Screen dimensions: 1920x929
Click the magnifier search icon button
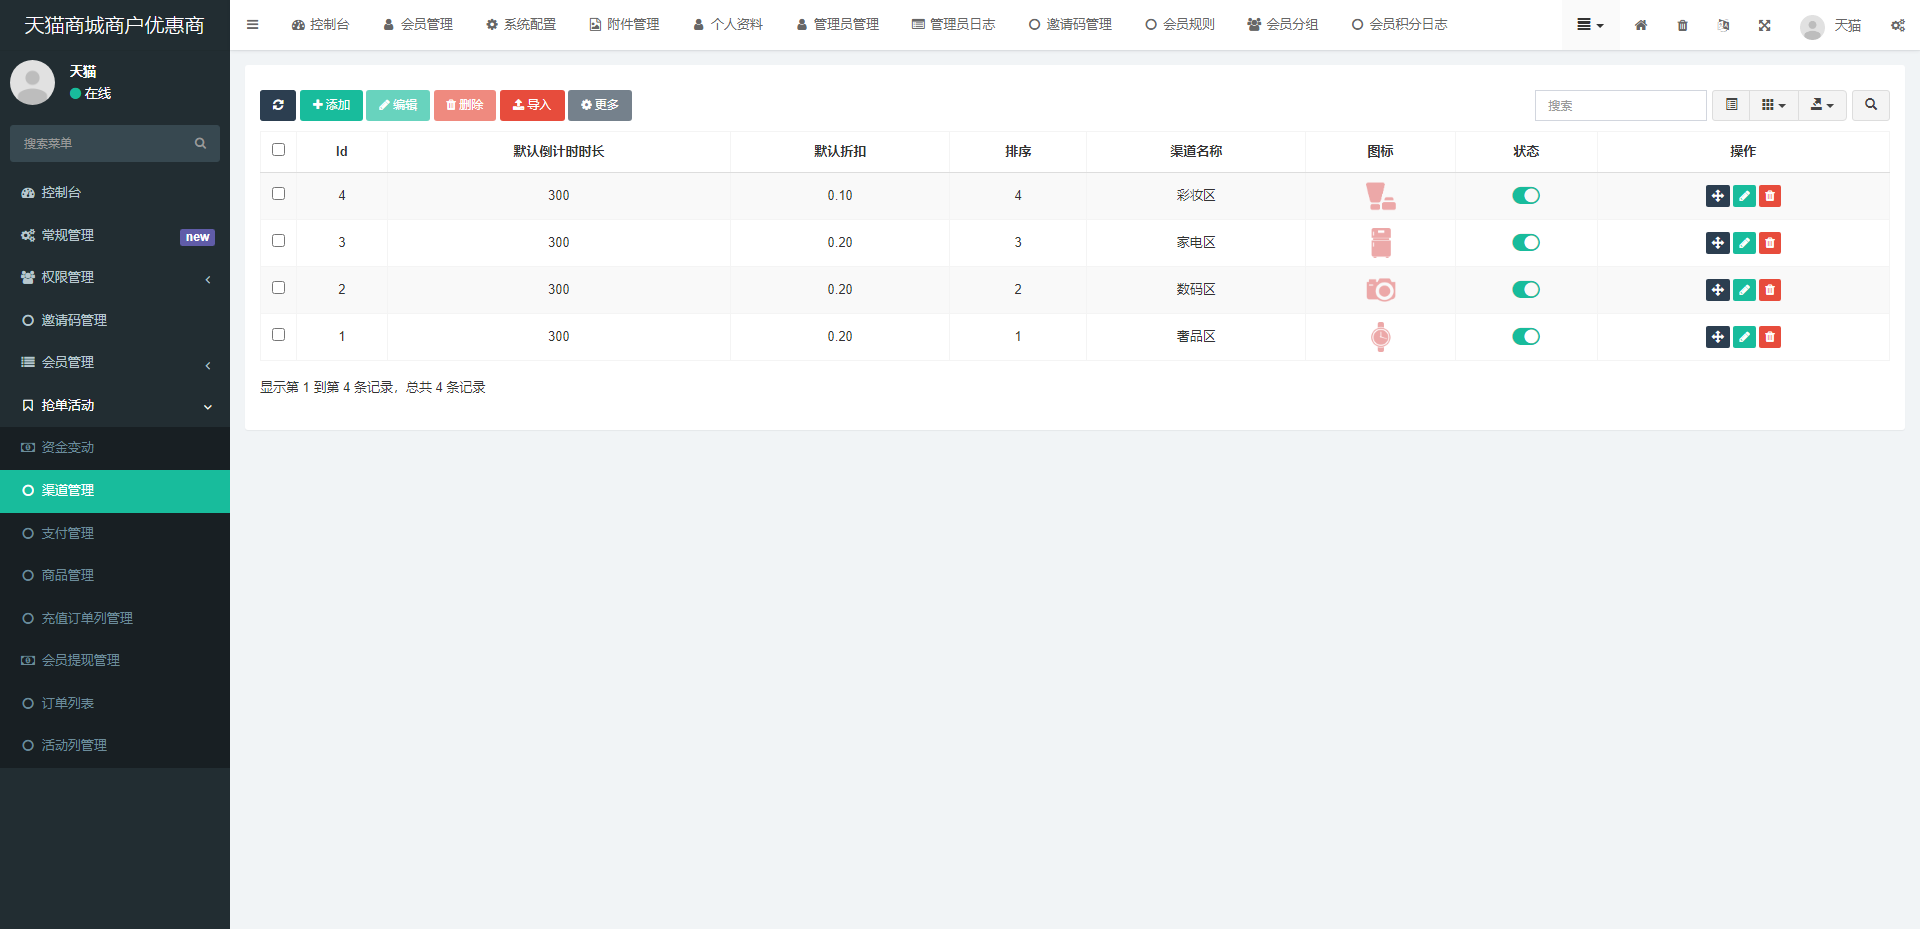tap(1870, 105)
